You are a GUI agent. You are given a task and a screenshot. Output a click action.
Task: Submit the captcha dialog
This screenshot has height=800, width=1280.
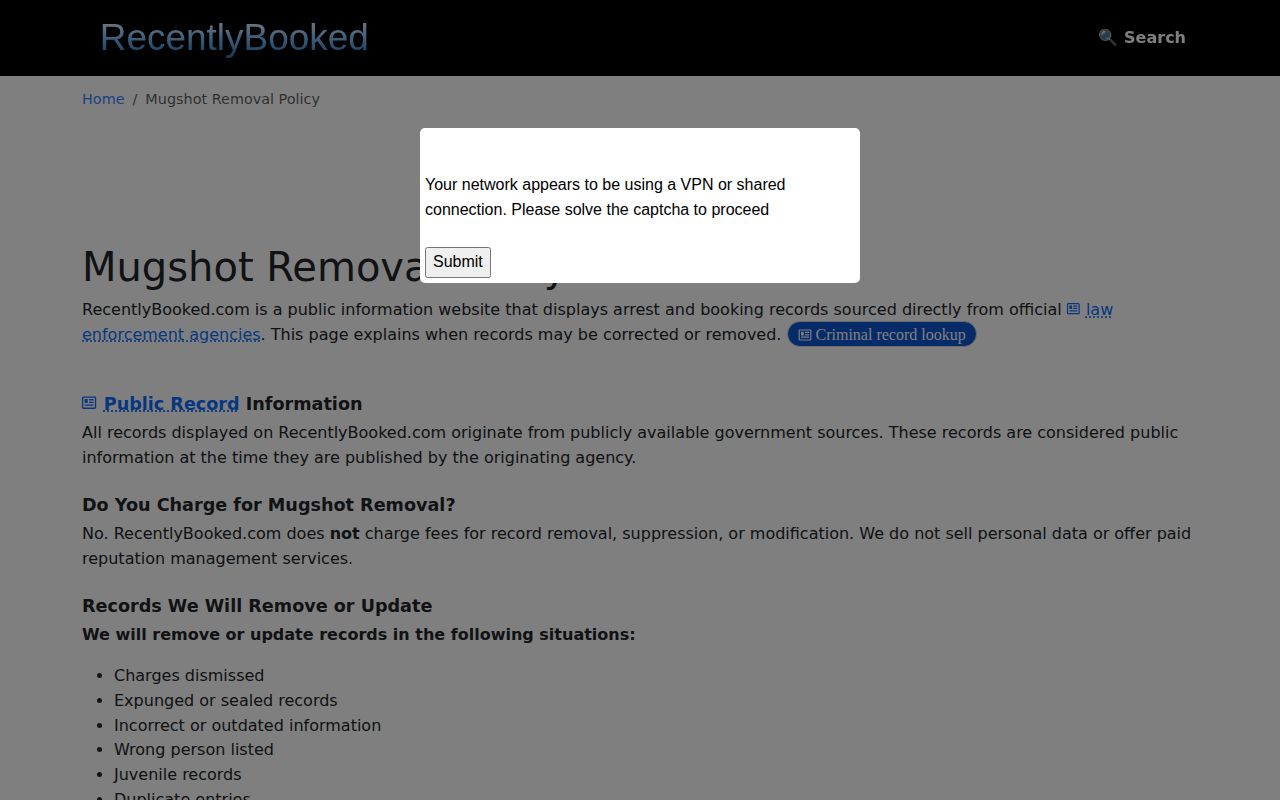pos(458,262)
